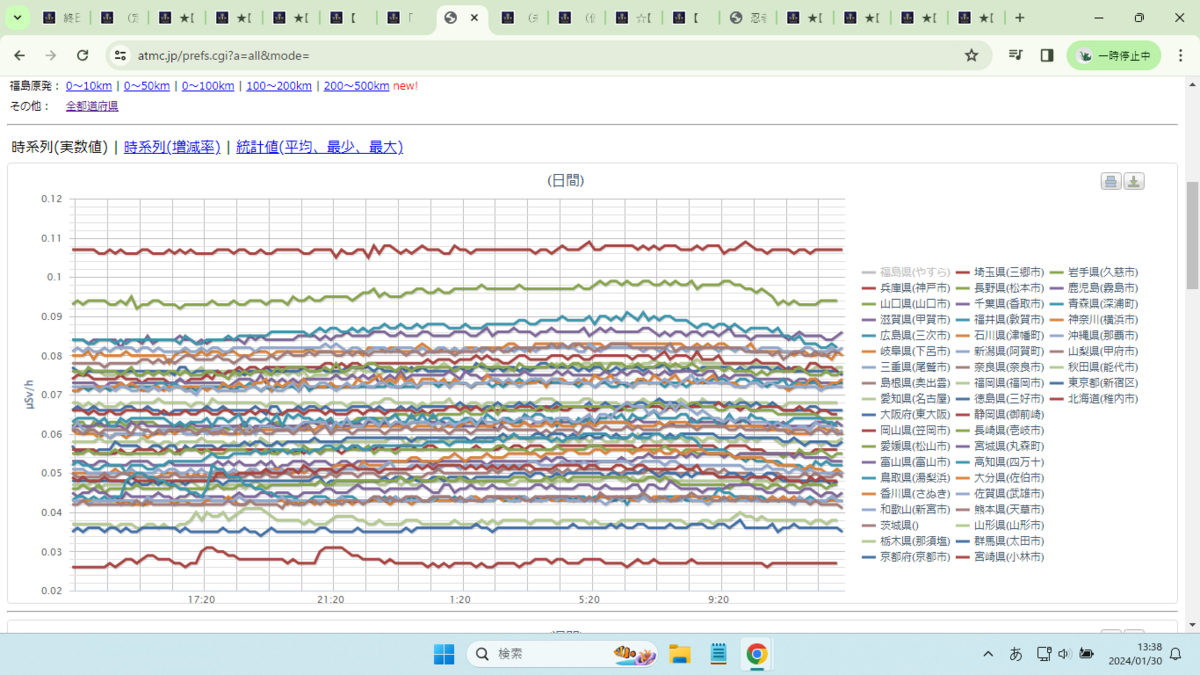Image resolution: width=1200 pixels, height=675 pixels.
Task: Open File Explorer from the taskbar
Action: click(680, 654)
